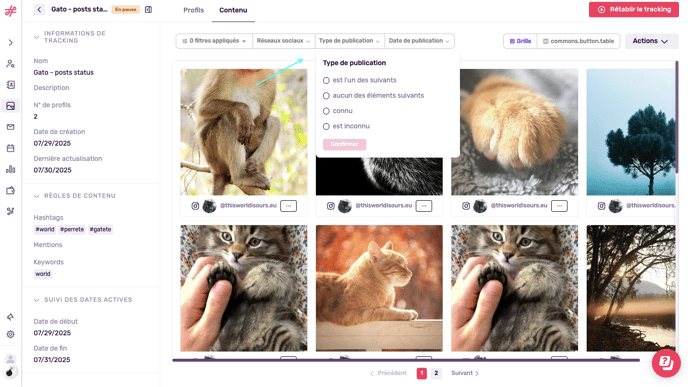
Task: Open the wallet sidebar icon
Action: point(11,190)
